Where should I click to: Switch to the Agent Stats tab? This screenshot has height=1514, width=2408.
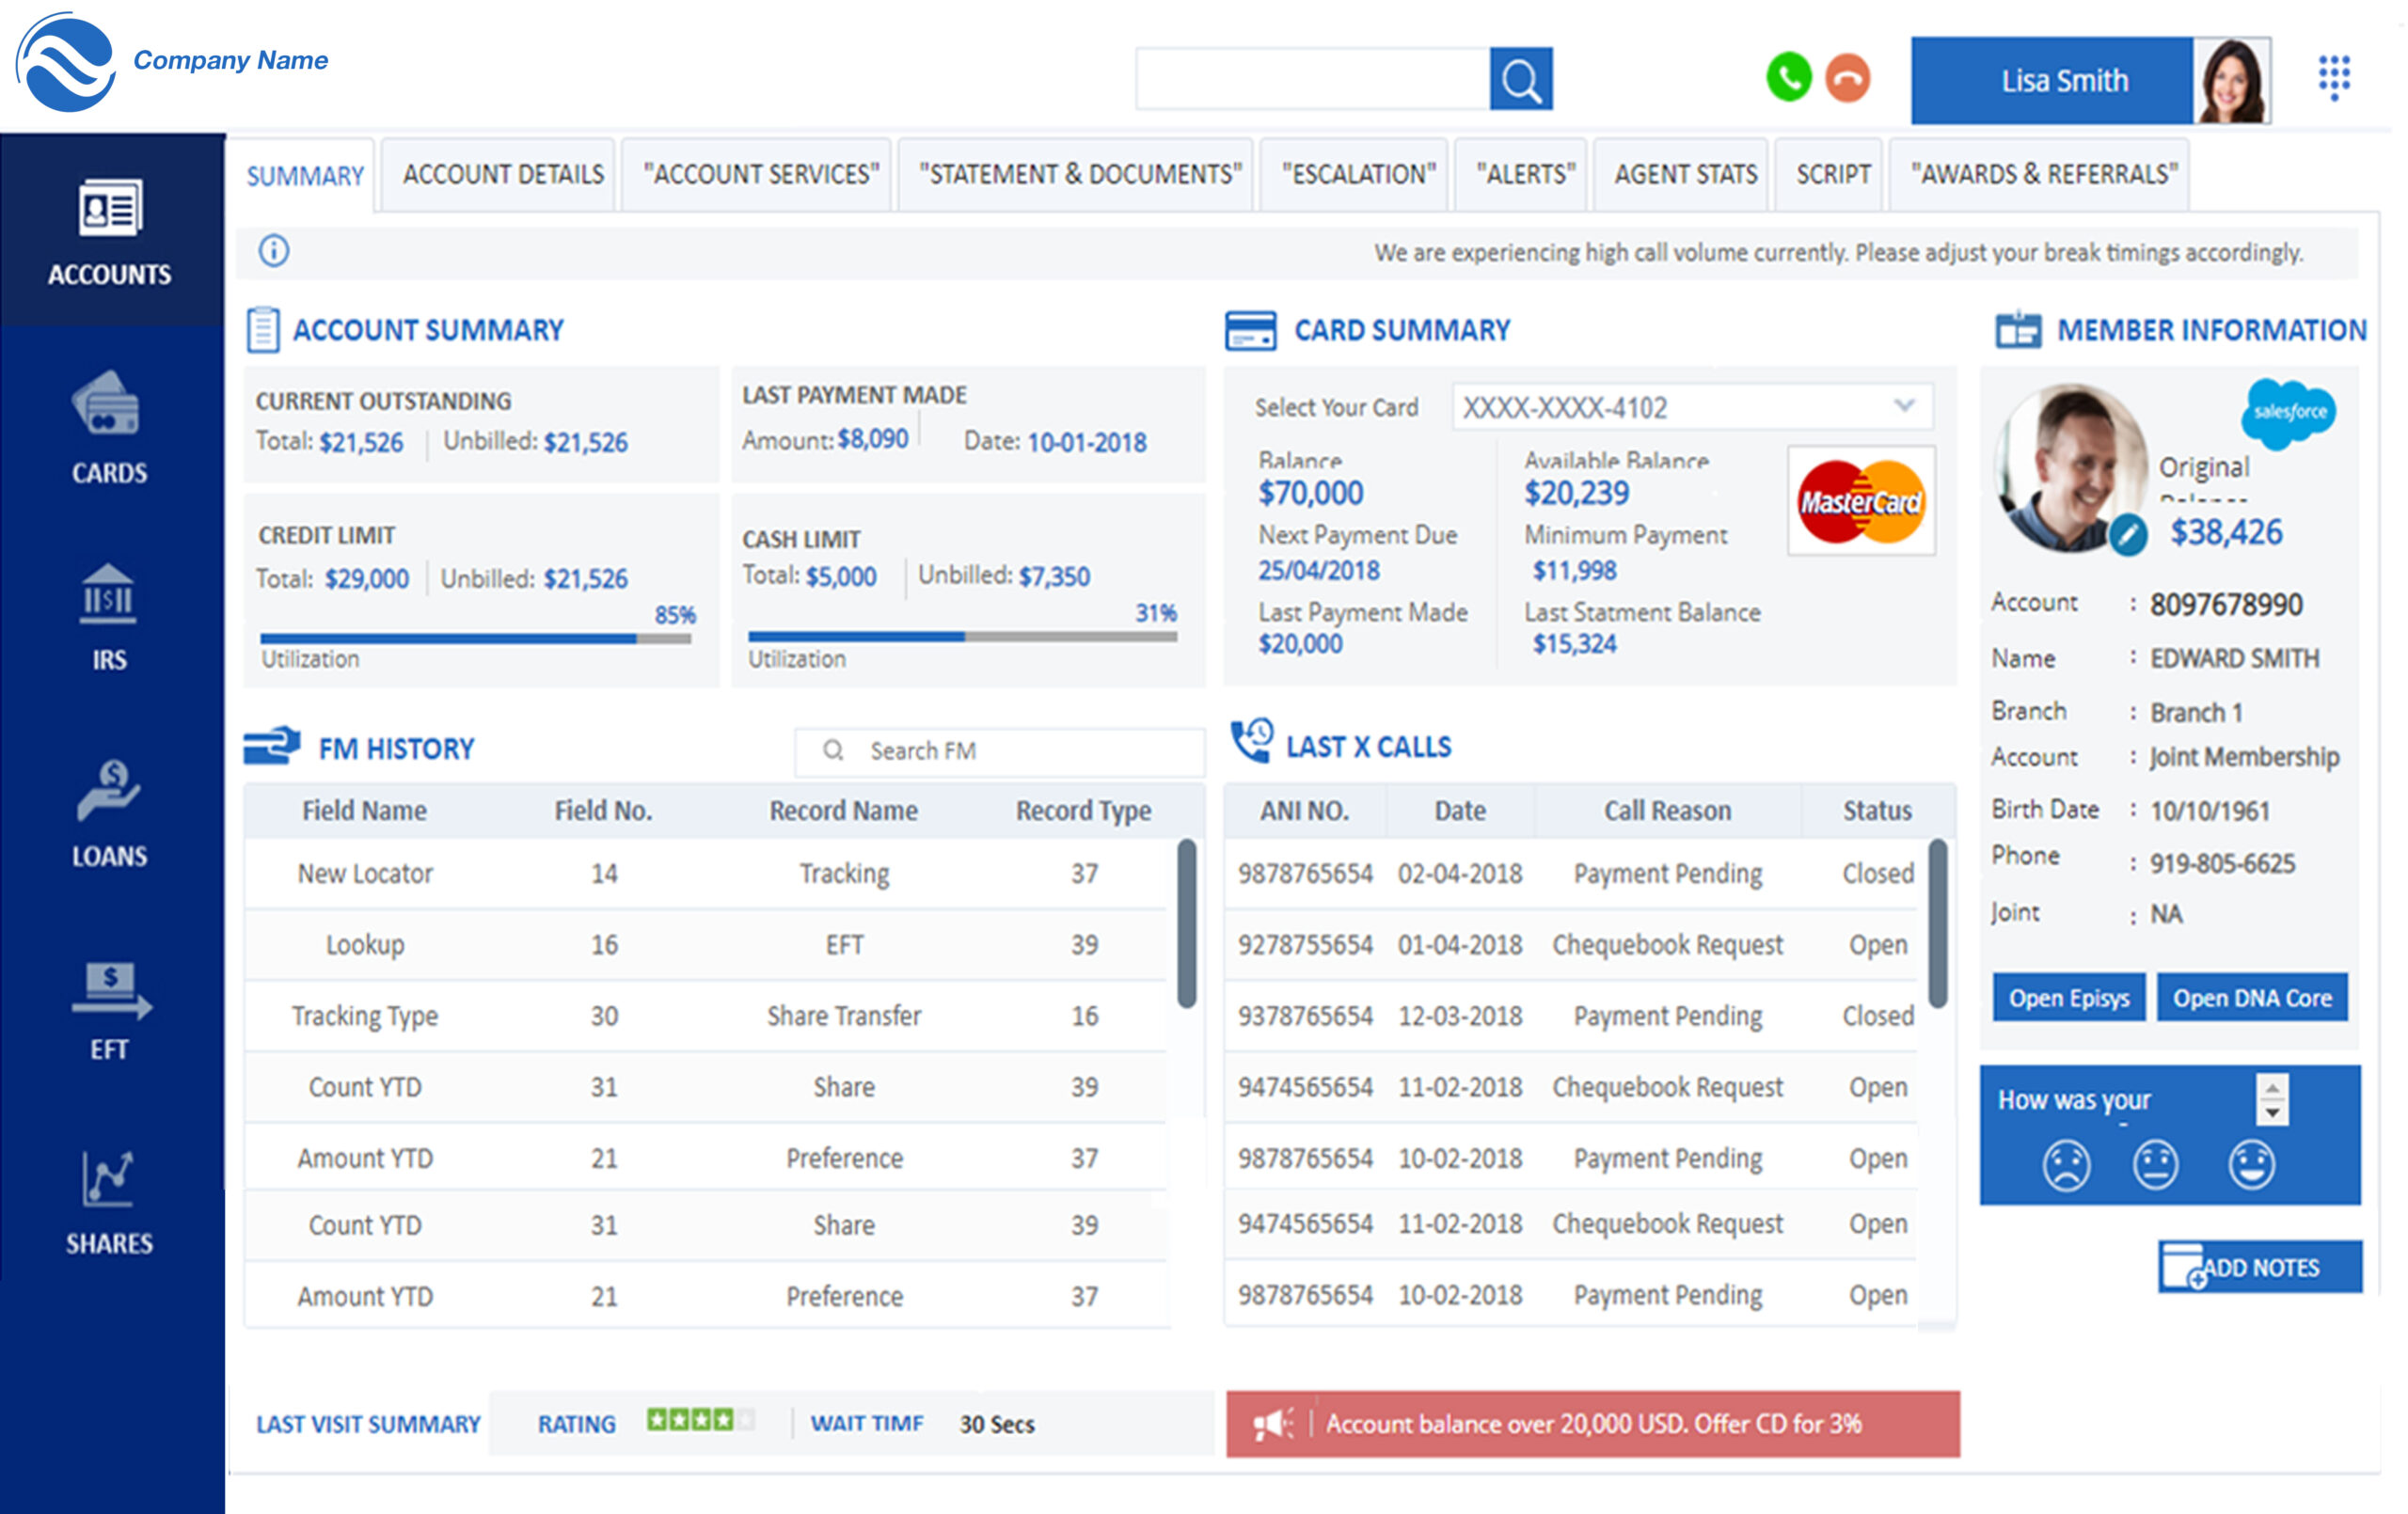(x=1685, y=175)
